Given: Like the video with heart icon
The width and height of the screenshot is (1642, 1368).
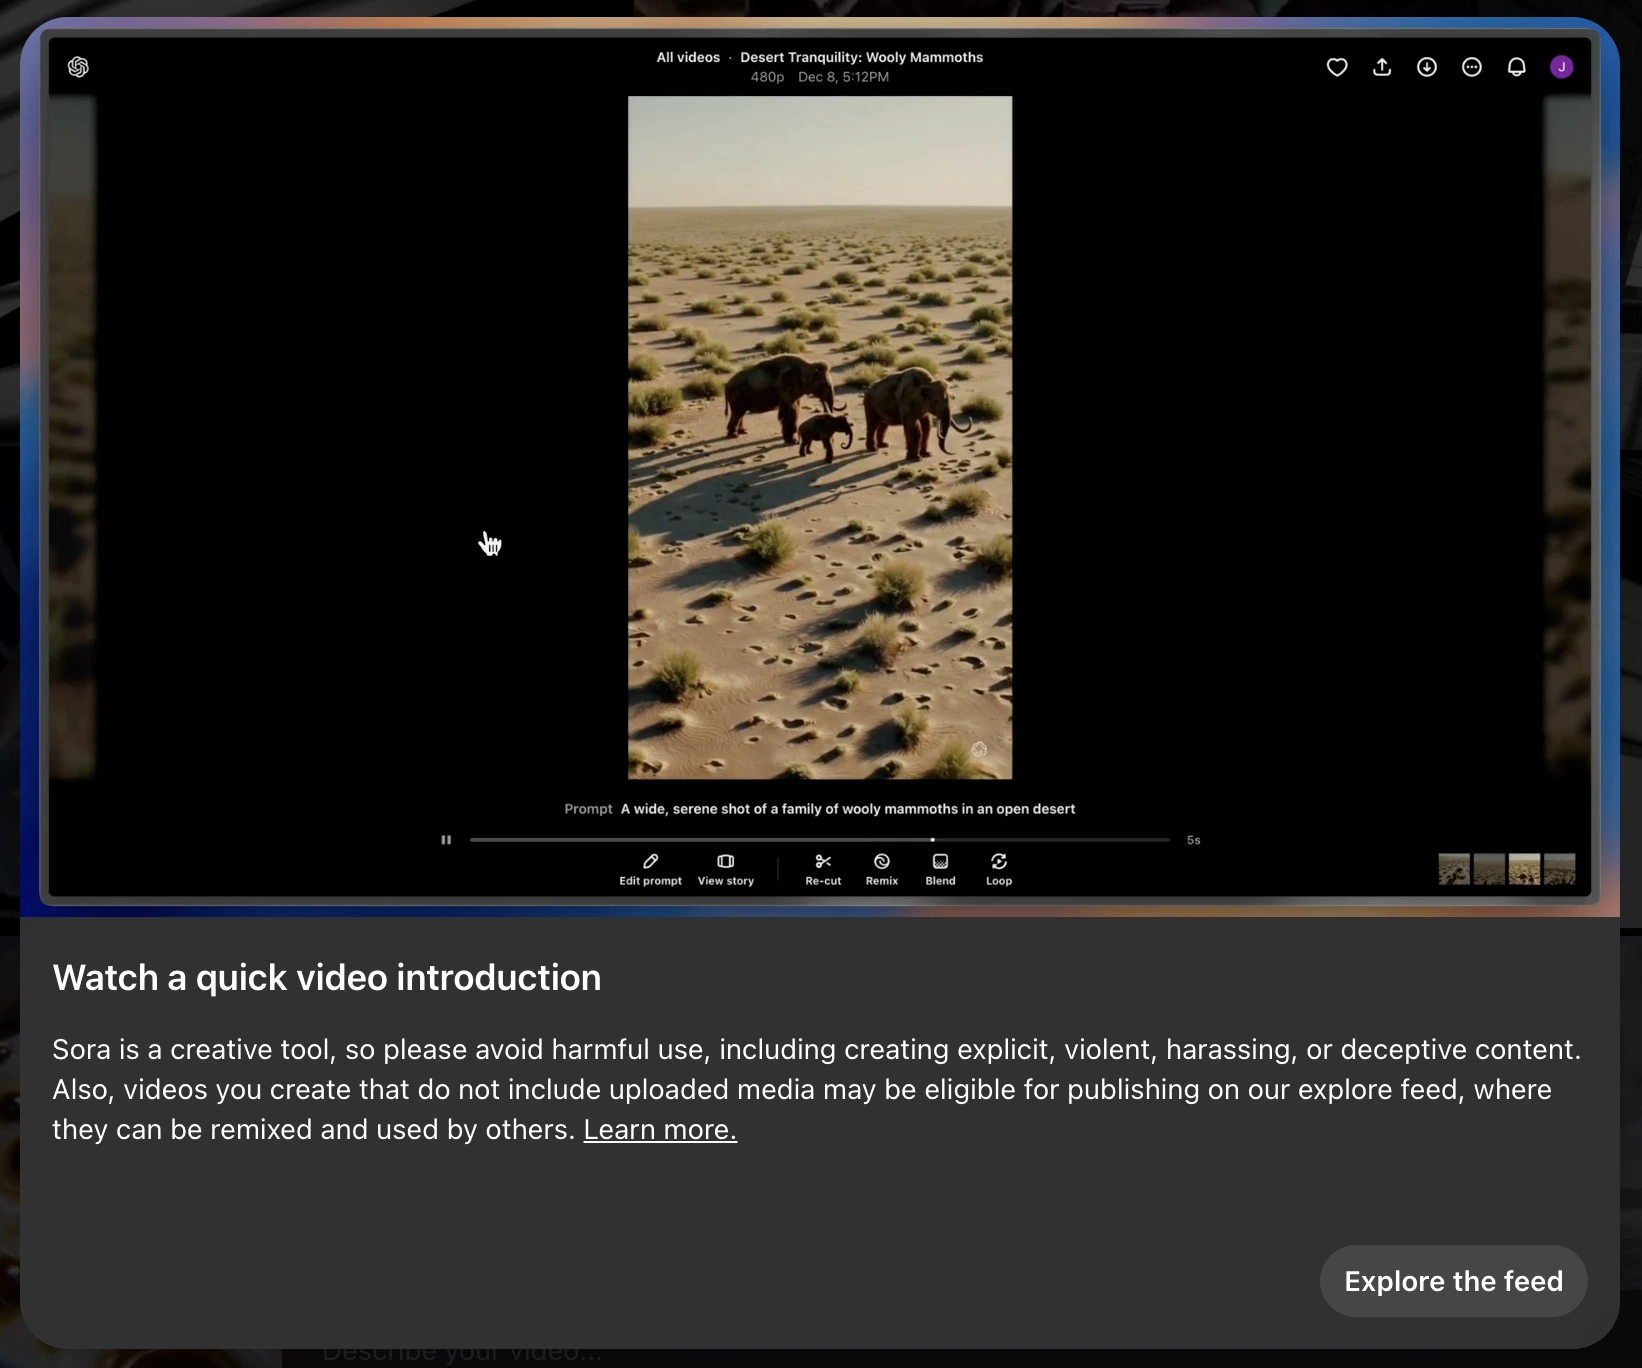Looking at the screenshot, I should (1337, 67).
